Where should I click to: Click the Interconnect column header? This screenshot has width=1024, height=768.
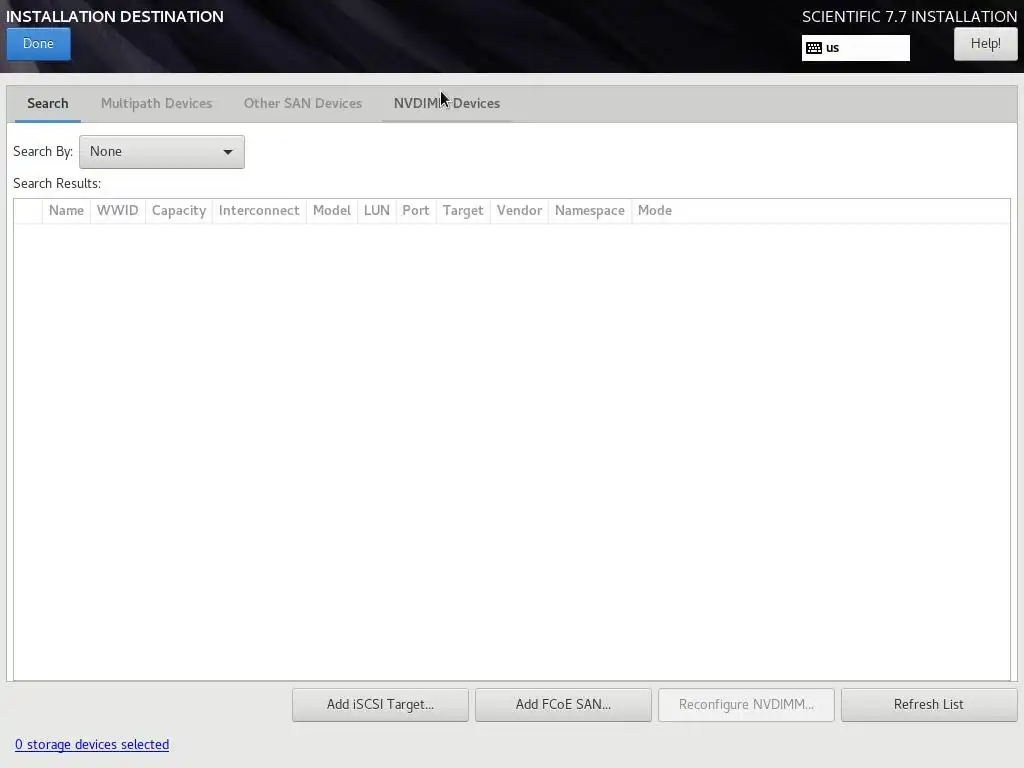pyautogui.click(x=259, y=210)
